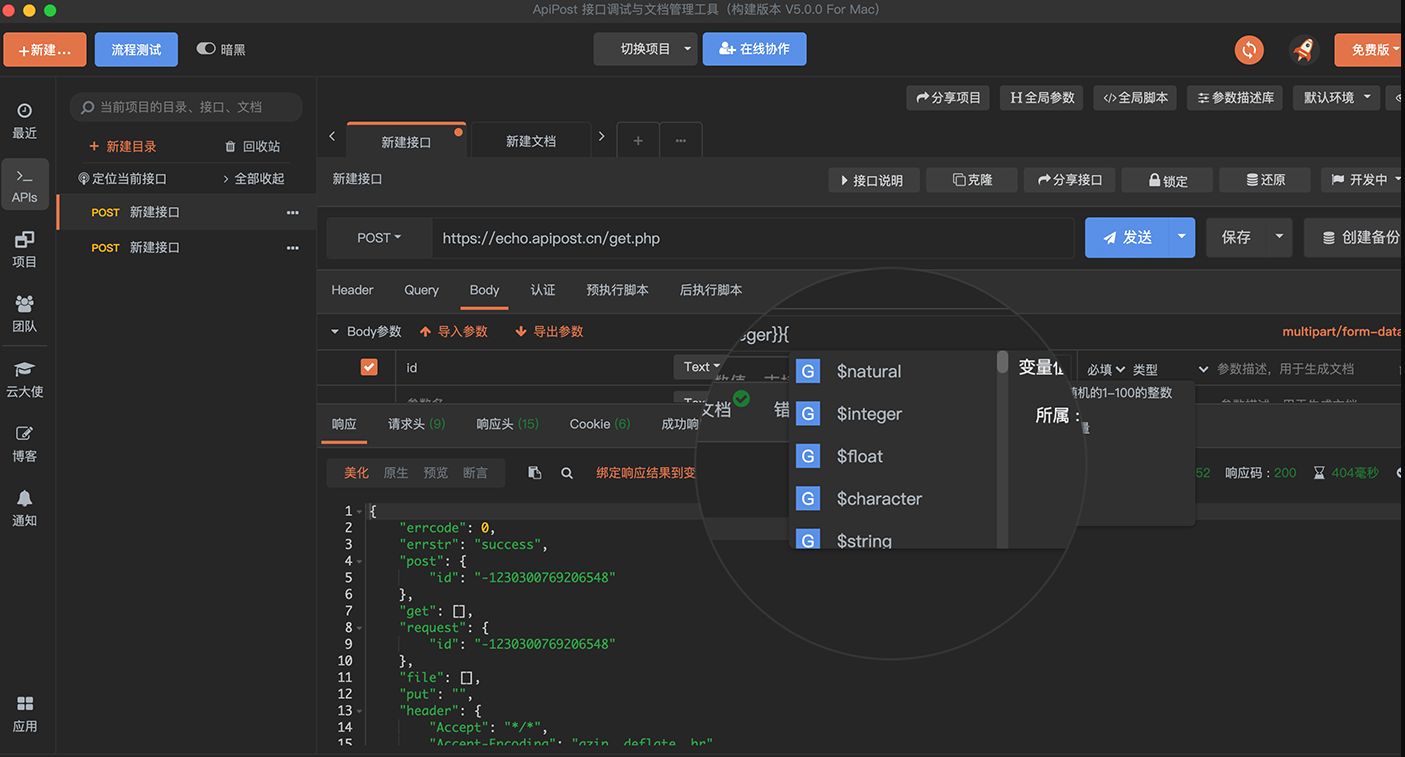
Task: Open the 新建文档 tab
Action: pos(531,141)
